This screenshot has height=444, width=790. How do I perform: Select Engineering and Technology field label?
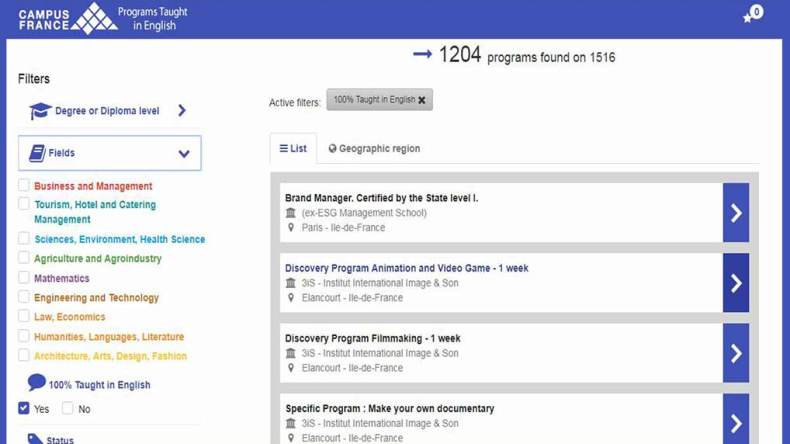96,298
